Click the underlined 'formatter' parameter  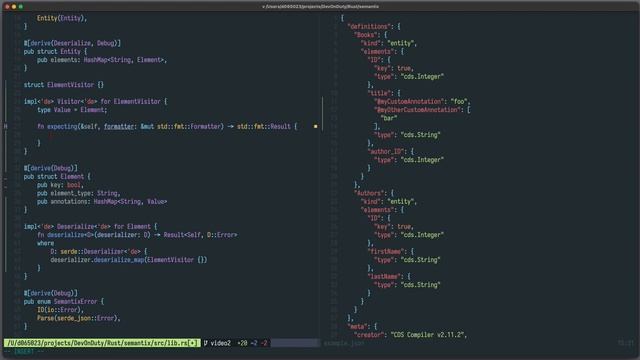[x=119, y=127]
